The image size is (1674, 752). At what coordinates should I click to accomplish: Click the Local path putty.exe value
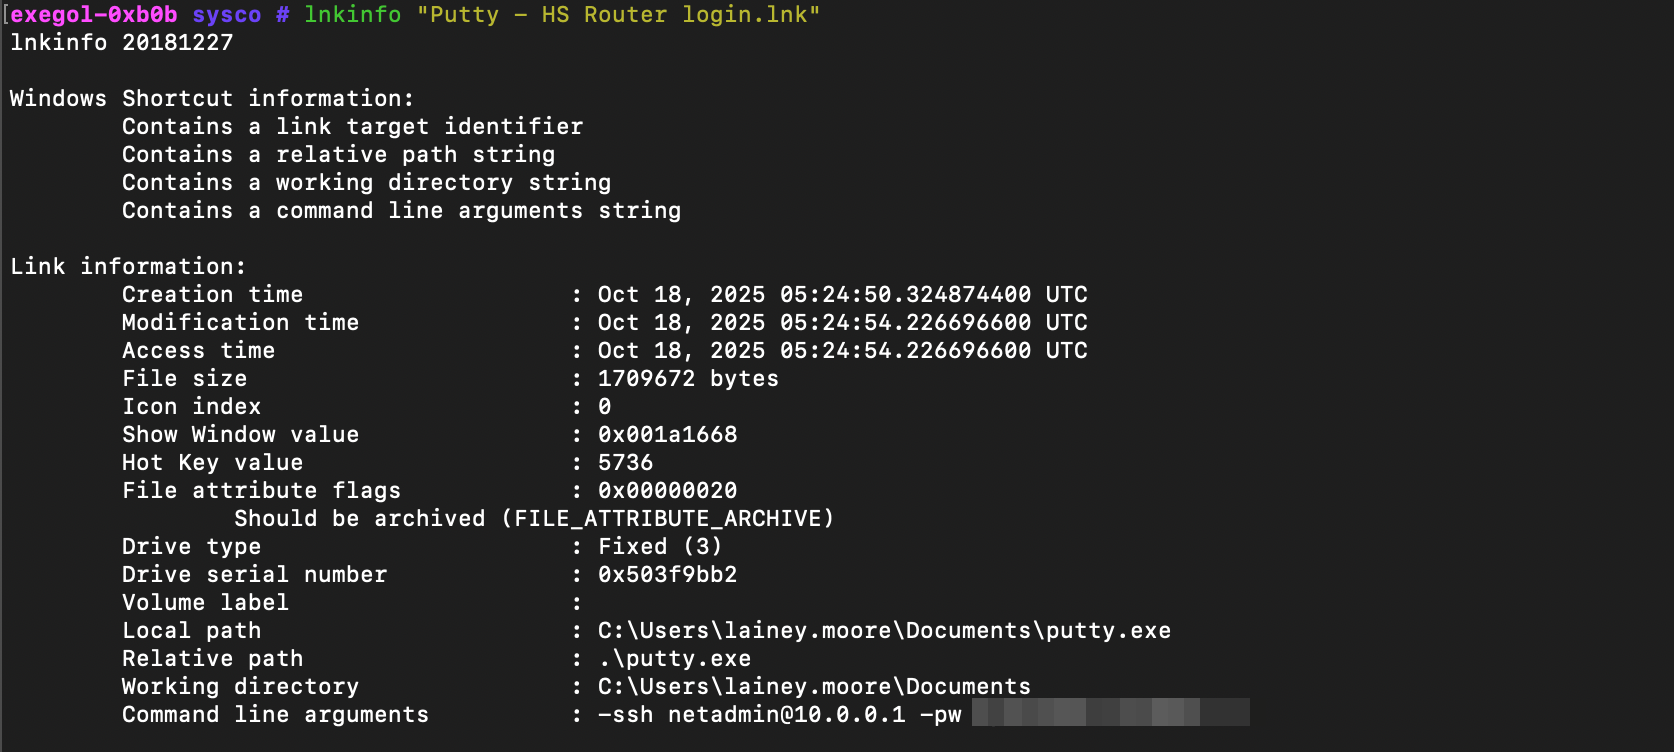click(x=884, y=631)
